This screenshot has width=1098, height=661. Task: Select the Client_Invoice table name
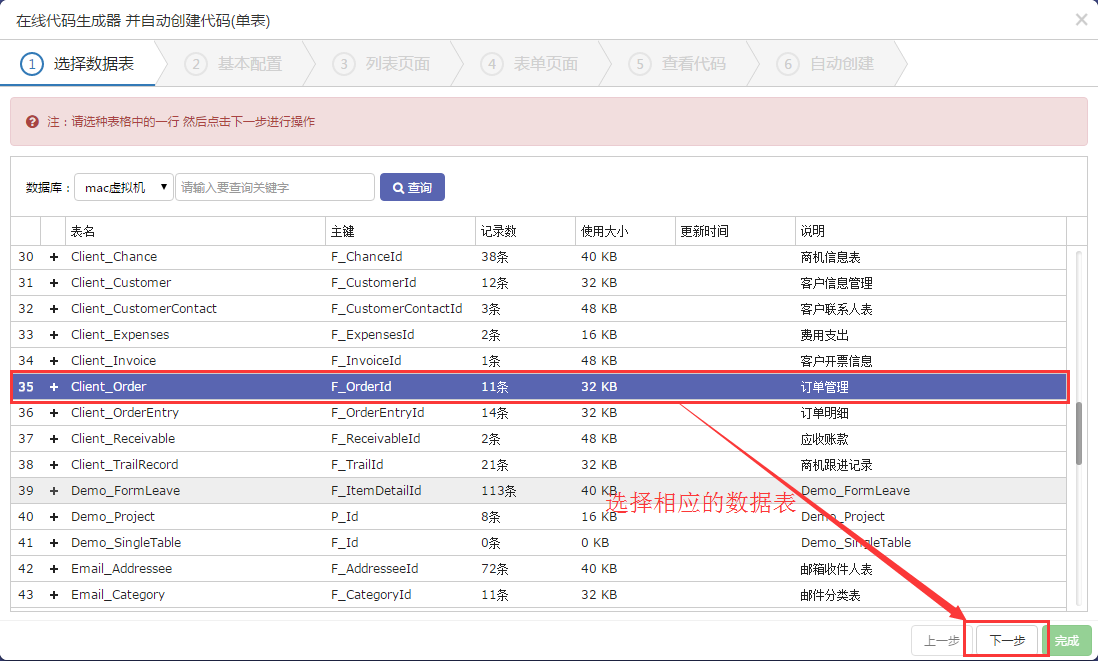point(113,361)
